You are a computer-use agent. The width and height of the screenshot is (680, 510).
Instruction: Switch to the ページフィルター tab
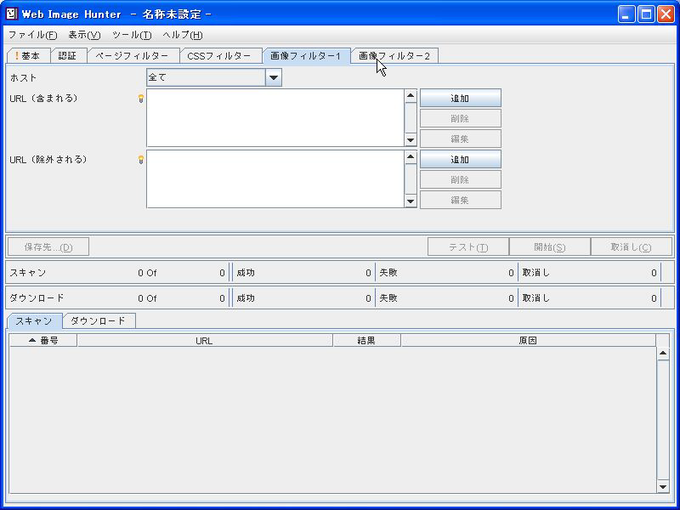click(132, 56)
